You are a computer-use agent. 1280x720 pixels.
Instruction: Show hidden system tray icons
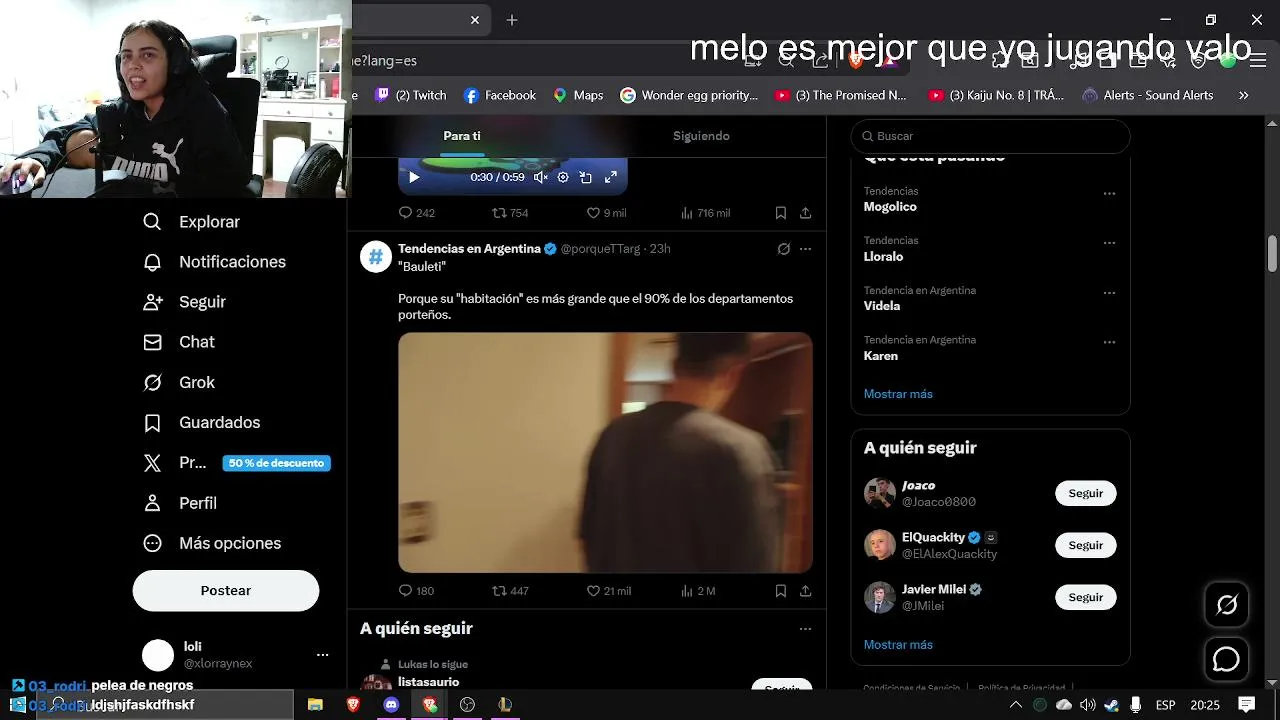tap(1016, 705)
